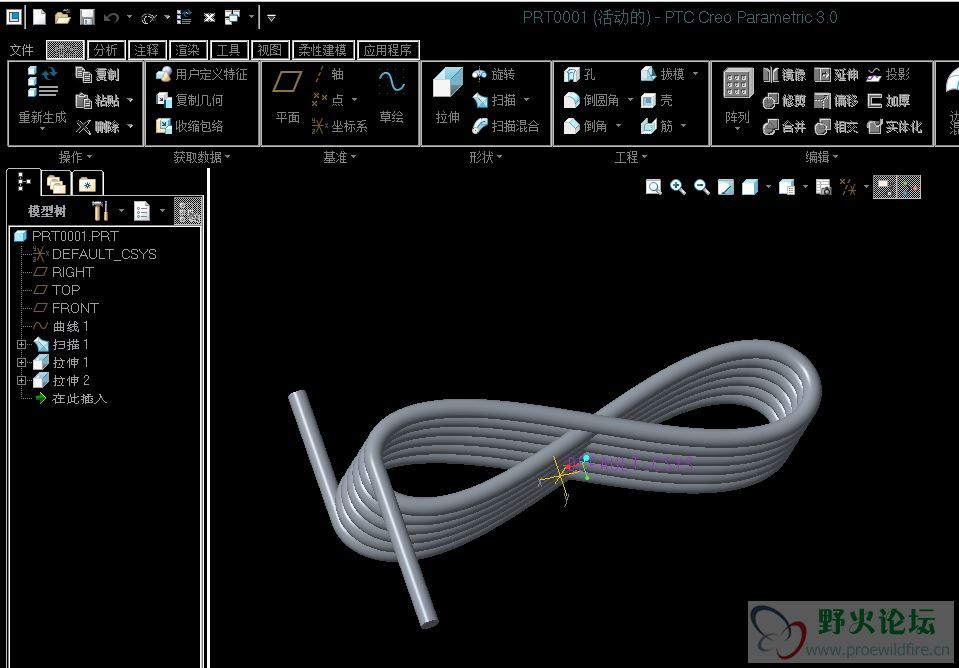
Task: Select the 扫描混合 Swept Blend tool
Action: pos(506,126)
